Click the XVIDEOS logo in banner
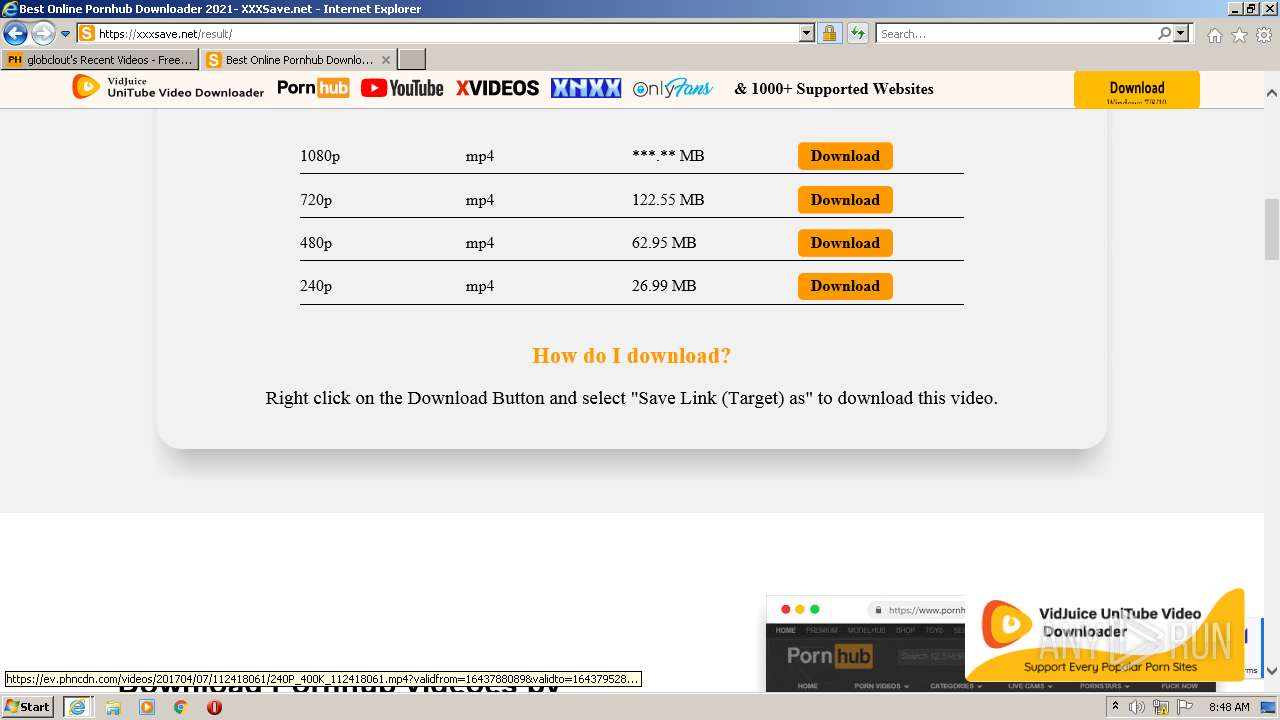This screenshot has height=720, width=1280. [x=497, y=88]
